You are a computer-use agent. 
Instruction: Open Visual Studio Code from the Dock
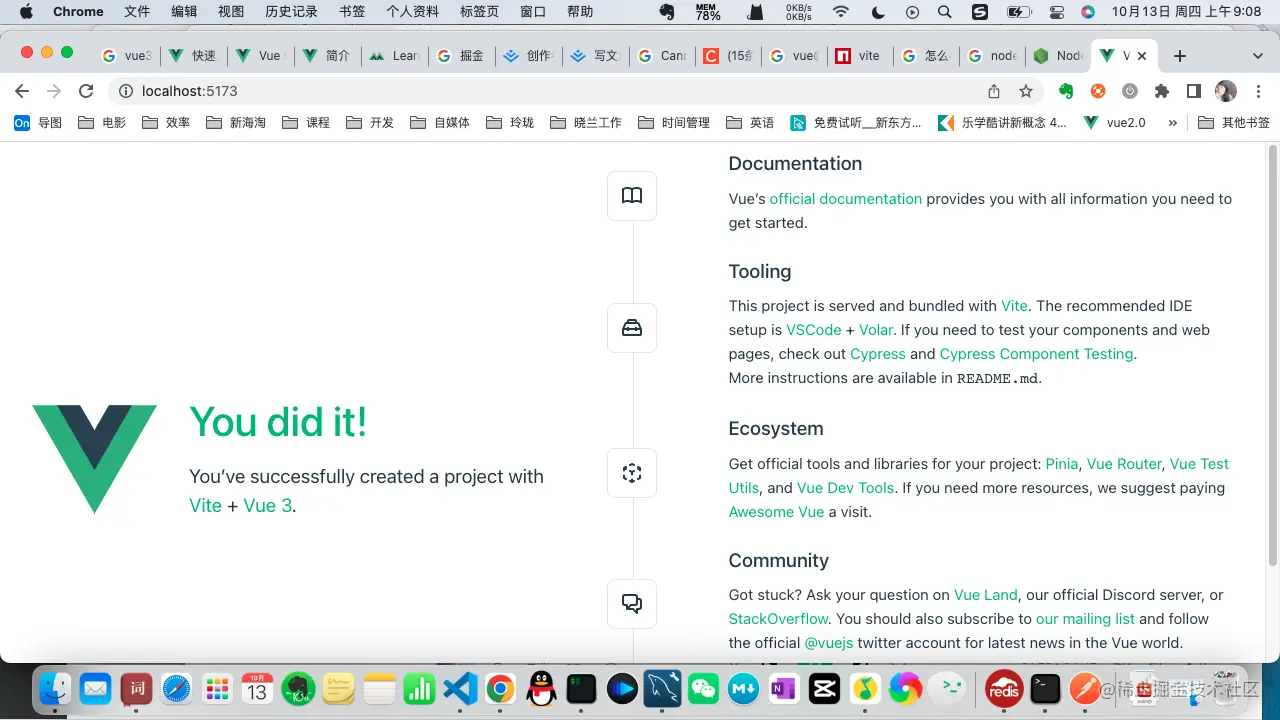click(460, 688)
